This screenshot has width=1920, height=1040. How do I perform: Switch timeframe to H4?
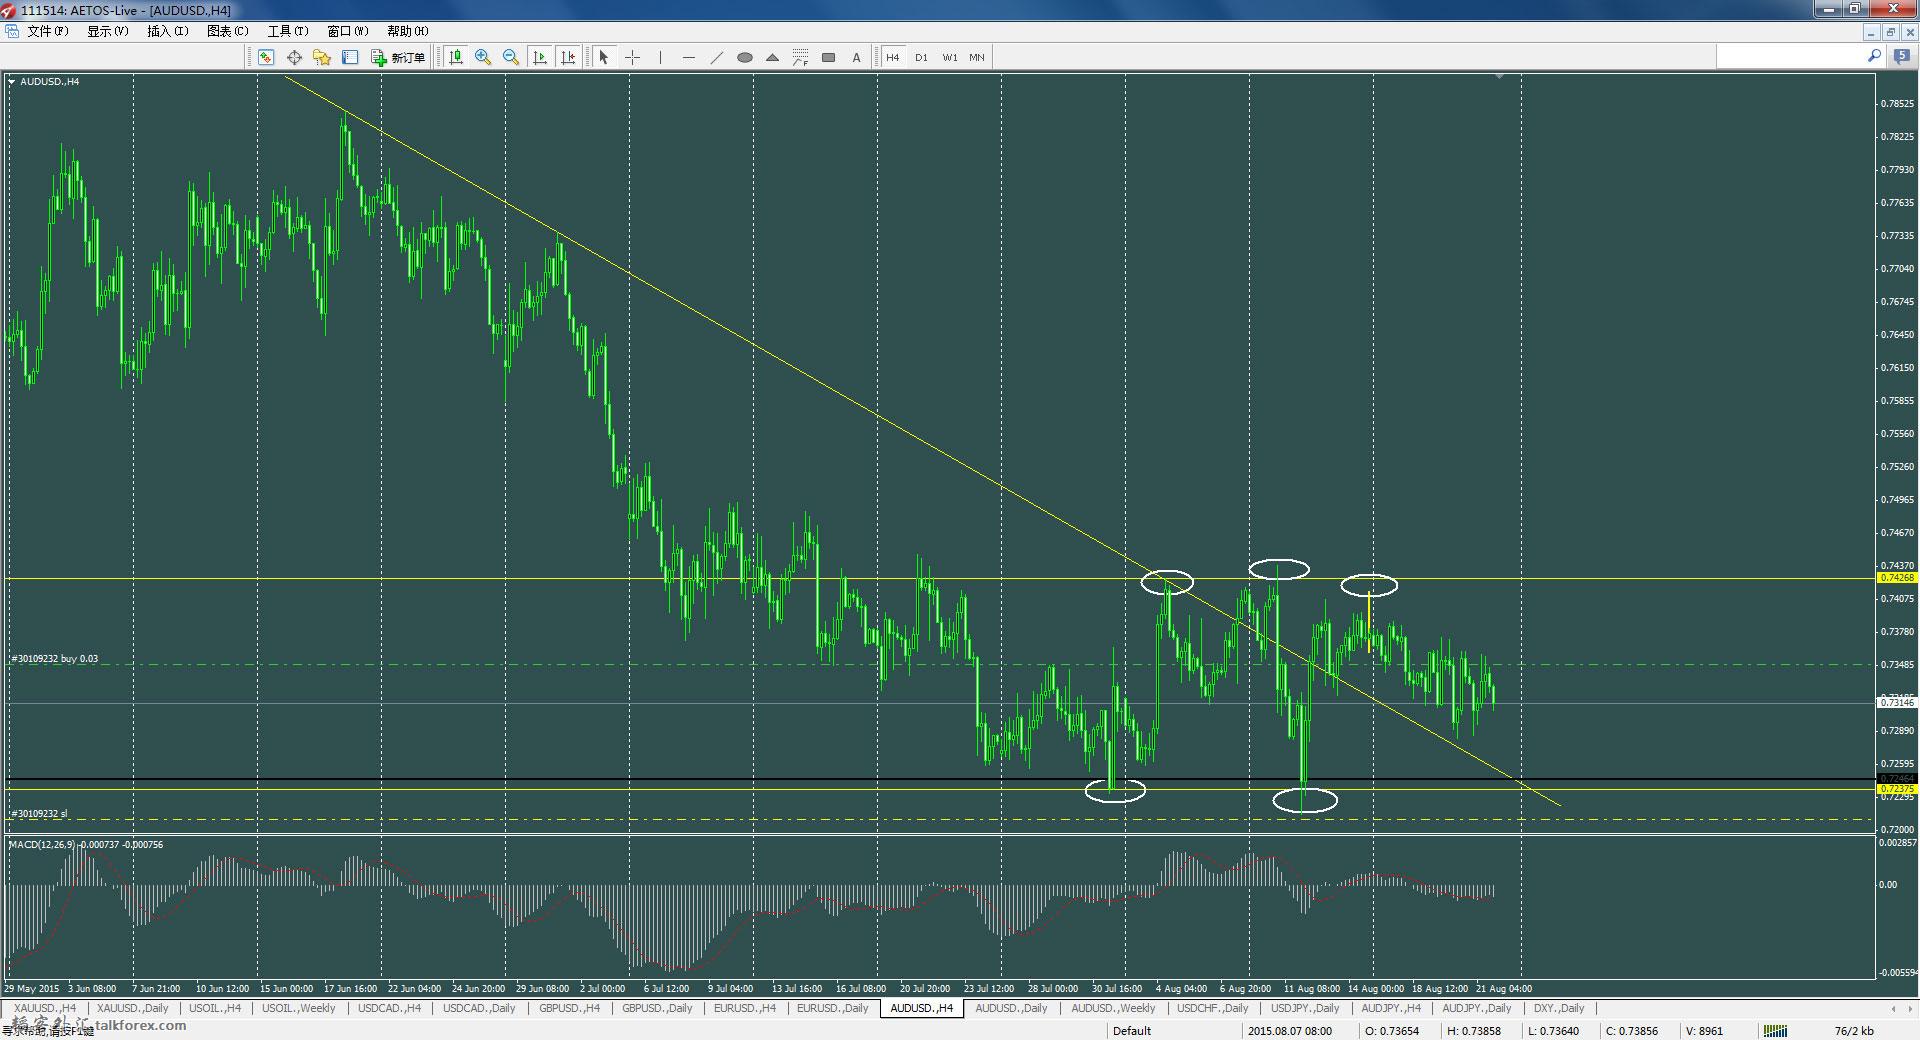click(x=893, y=57)
